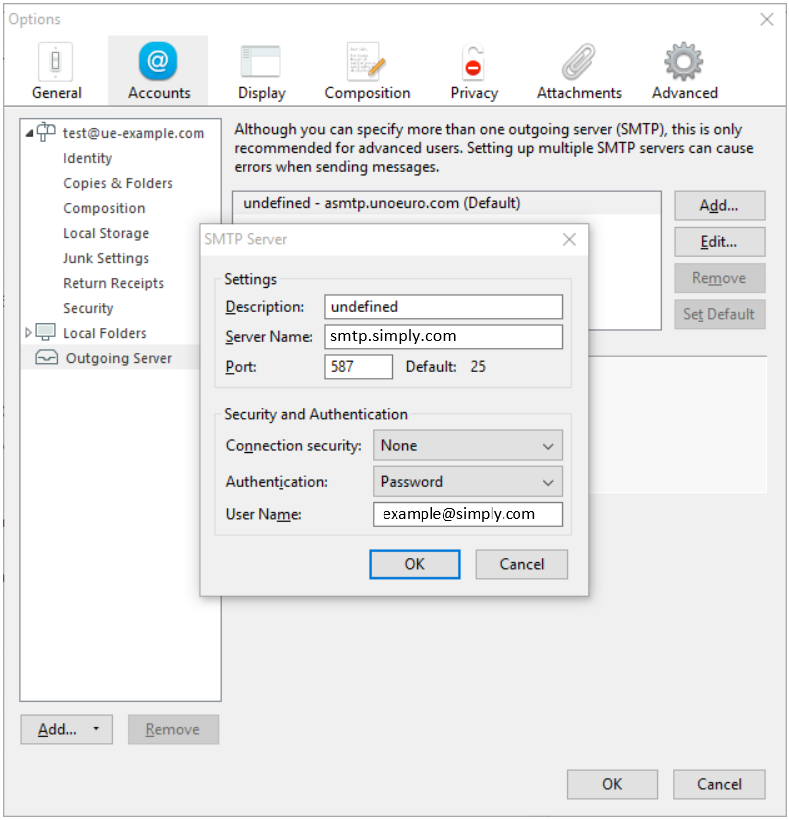Open the Connection security dropdown
The width and height of the screenshot is (789, 820).
click(x=467, y=445)
